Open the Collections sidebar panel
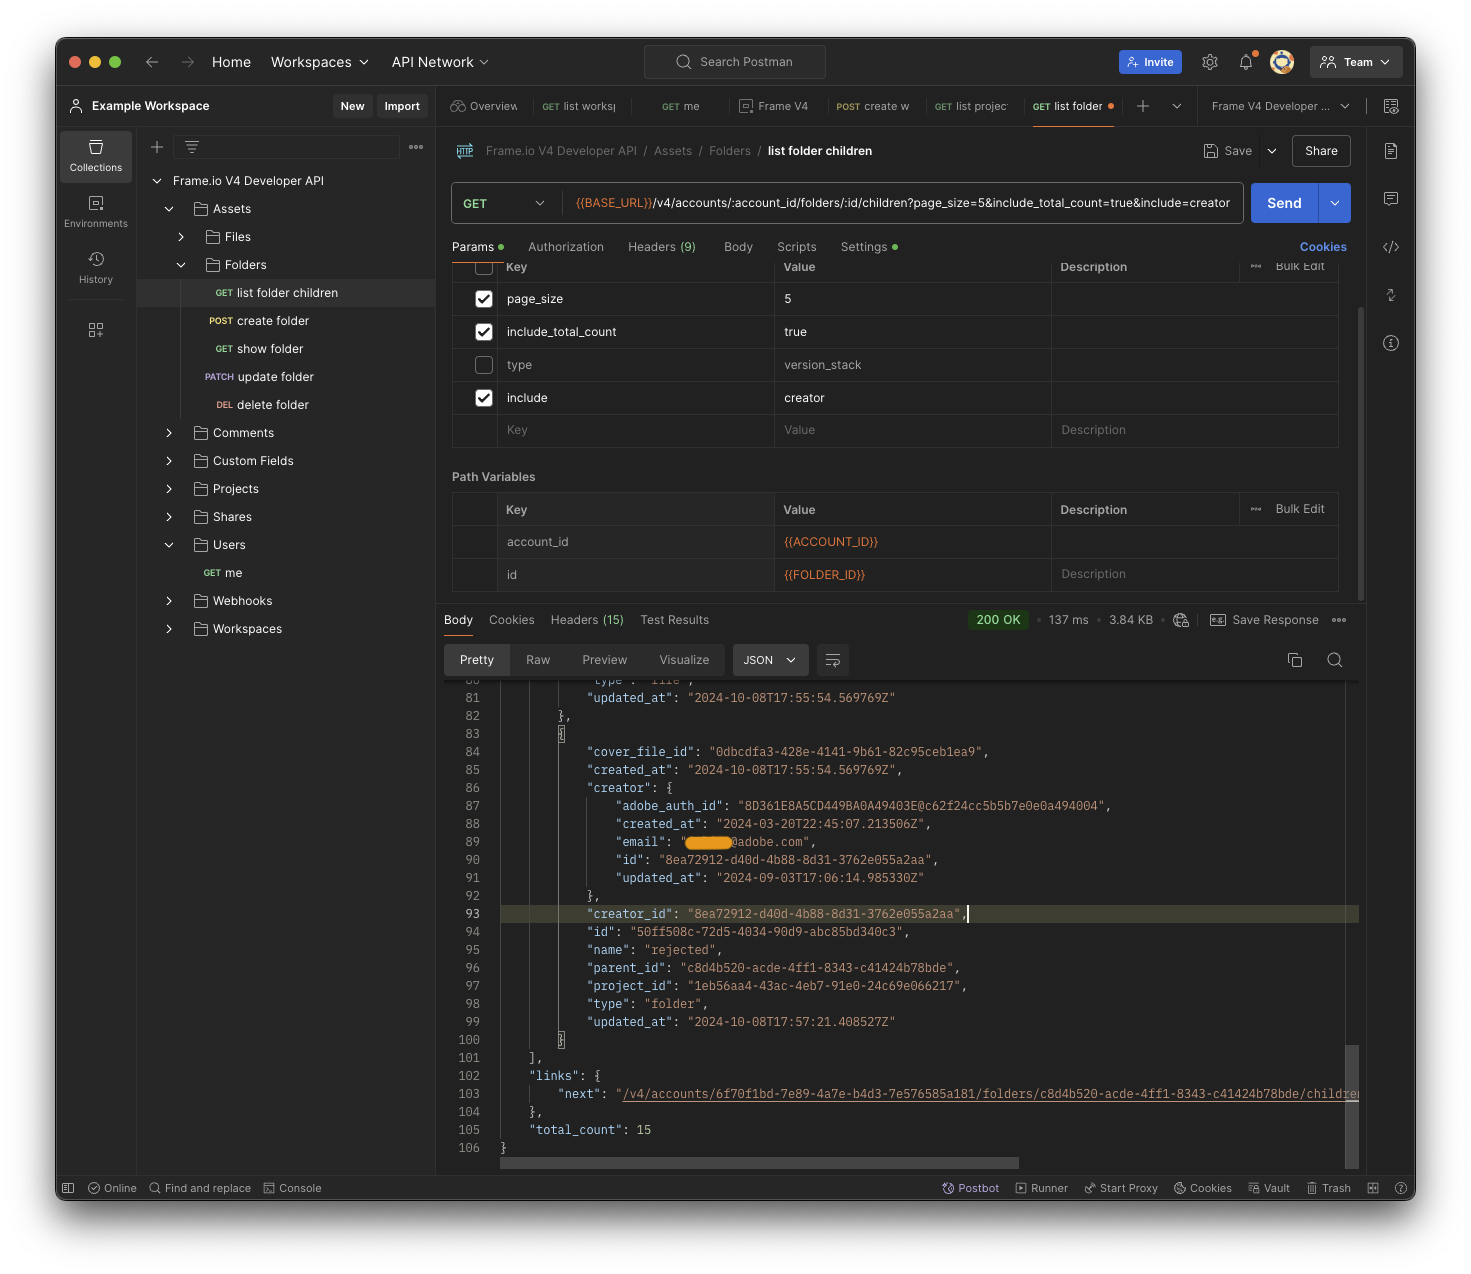Screen dimensions: 1471x1274 (x=96, y=156)
